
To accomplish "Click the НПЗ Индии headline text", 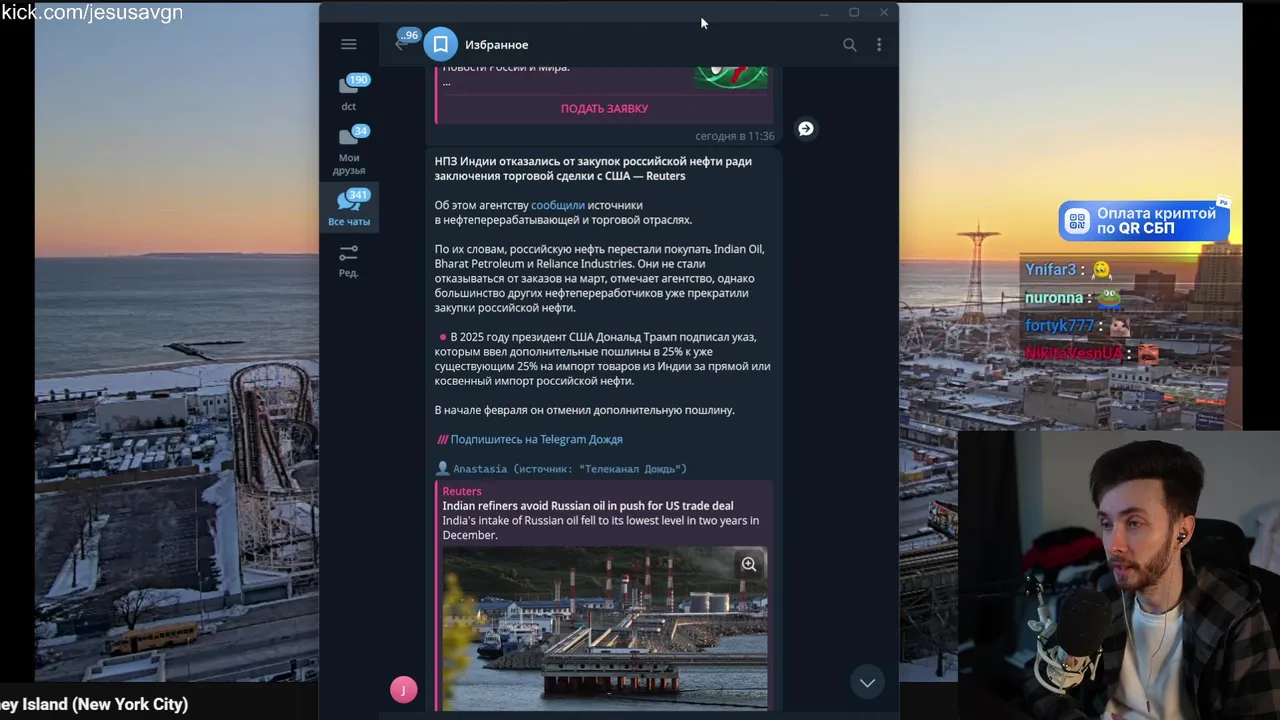I will point(593,168).
